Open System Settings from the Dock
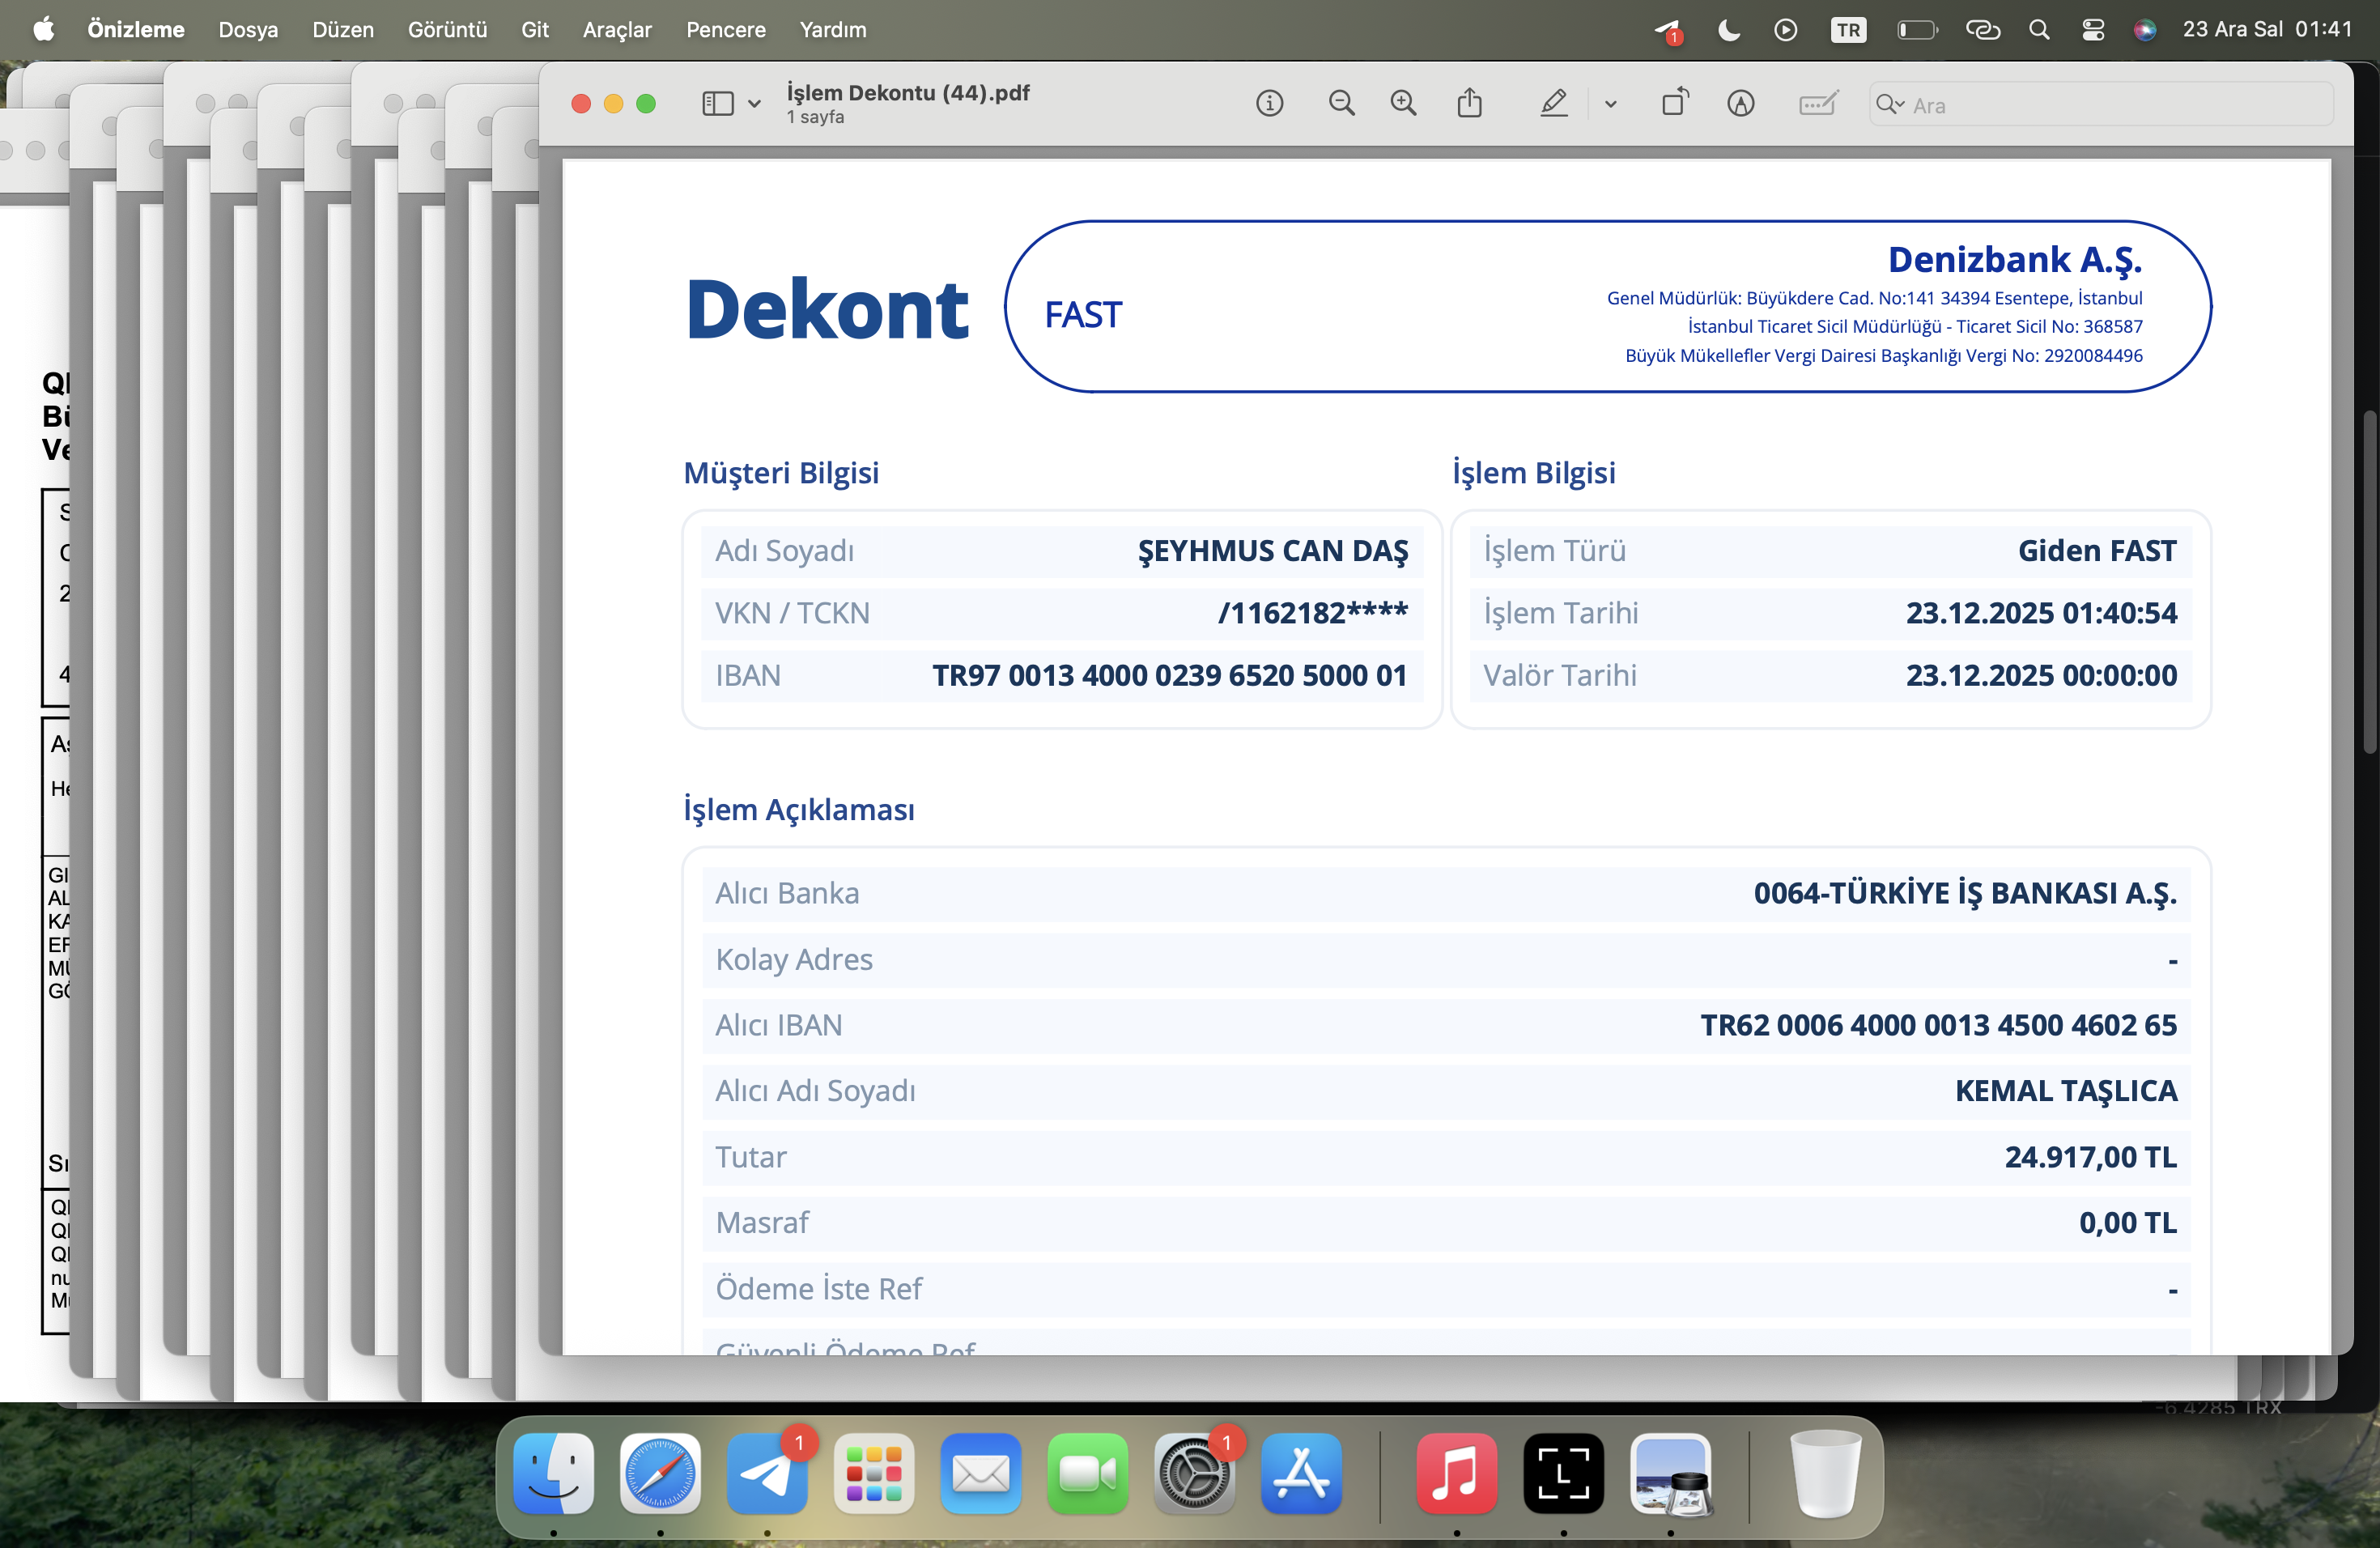Image resolution: width=2380 pixels, height=1548 pixels. [1194, 1473]
